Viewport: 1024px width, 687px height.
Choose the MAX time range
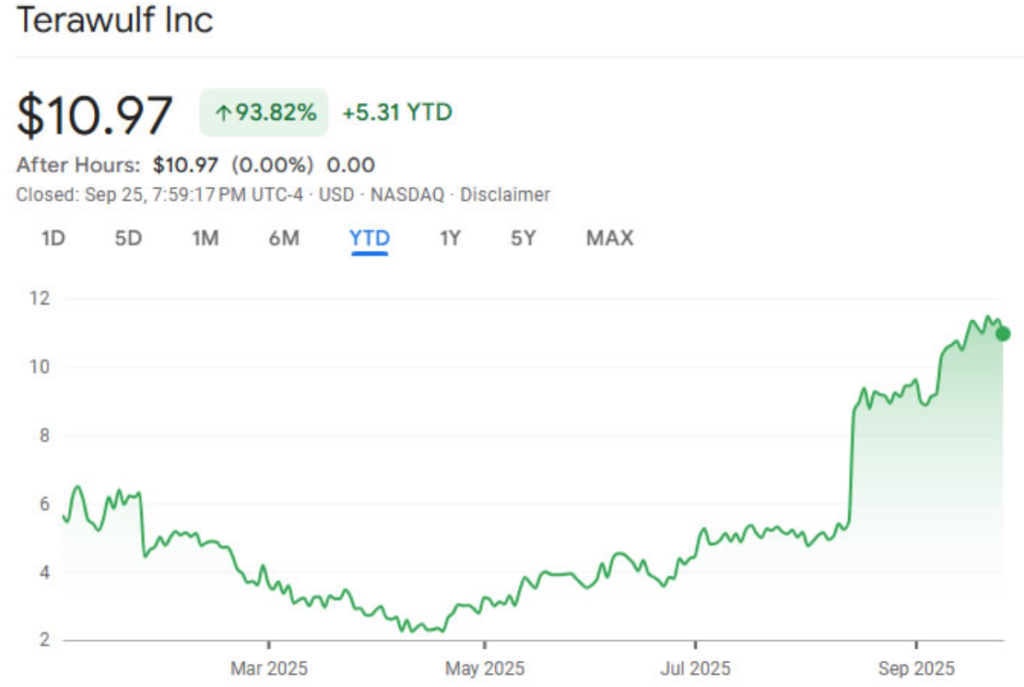(x=609, y=238)
